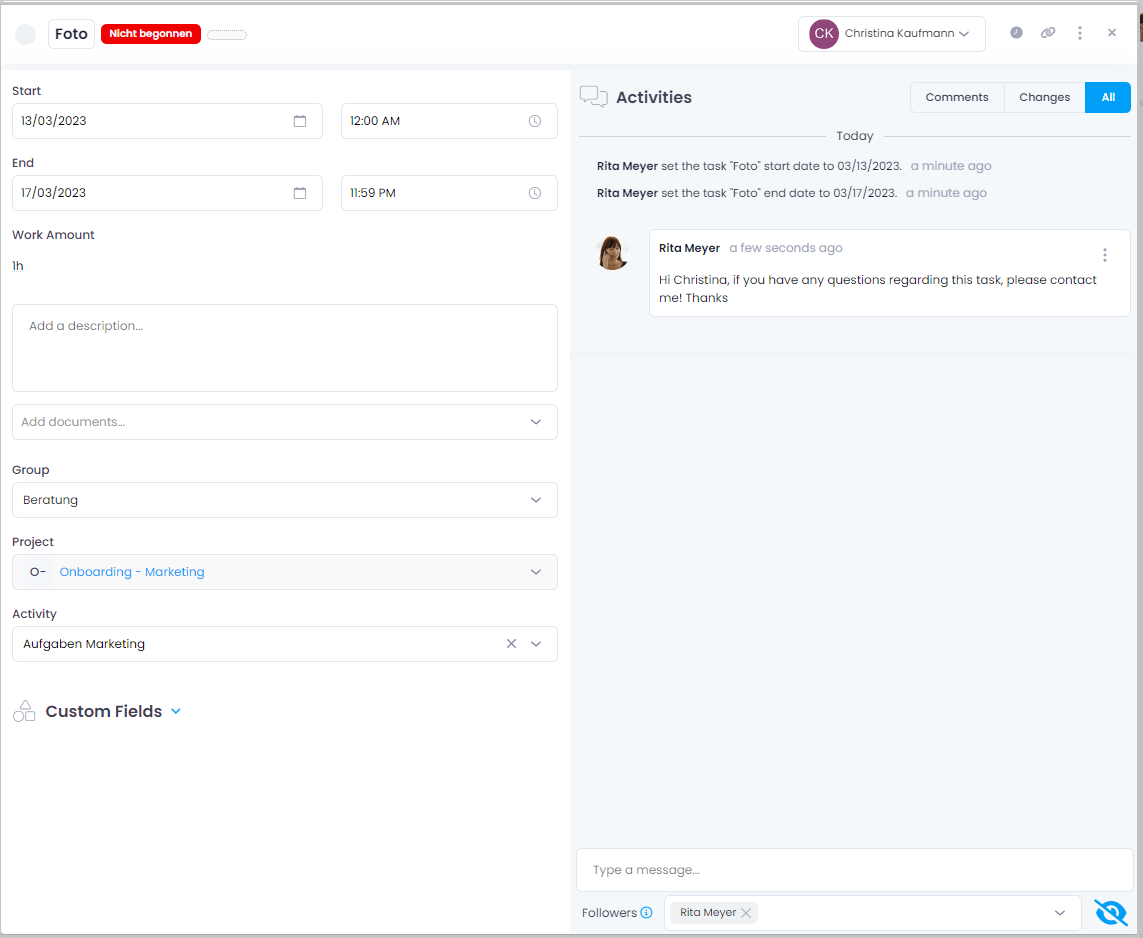Switch to the Changes tab

(1045, 98)
